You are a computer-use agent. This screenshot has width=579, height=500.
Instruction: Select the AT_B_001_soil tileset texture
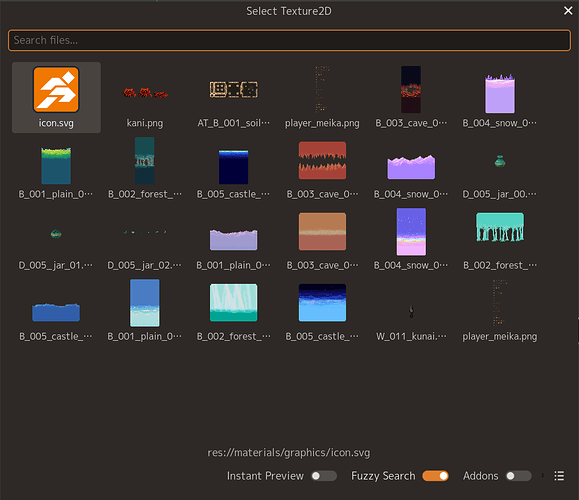coord(233,97)
